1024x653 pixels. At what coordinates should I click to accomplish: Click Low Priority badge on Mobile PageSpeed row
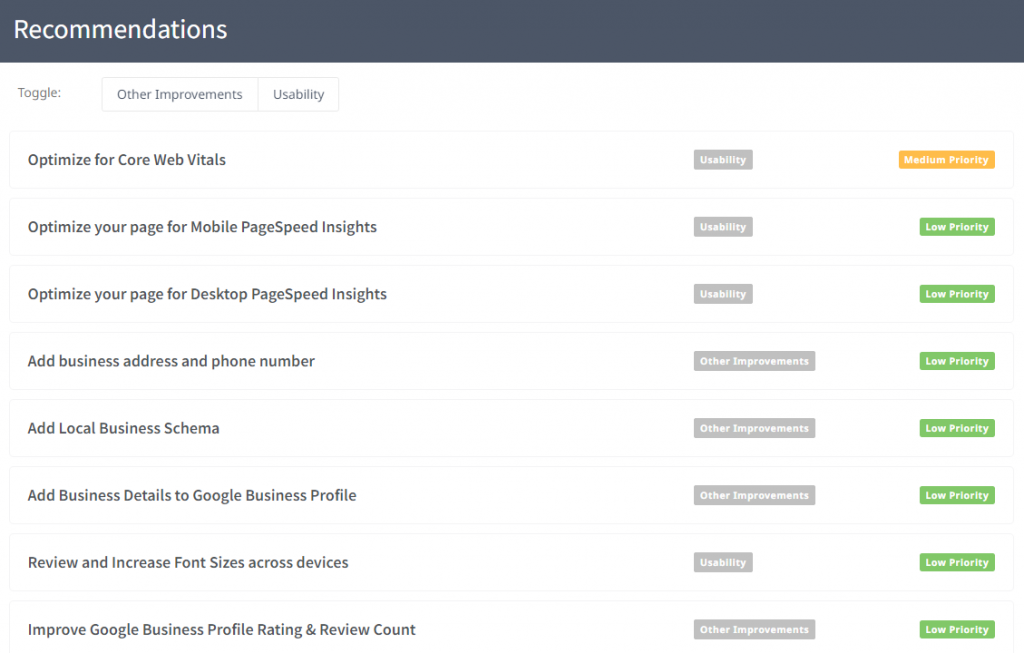click(957, 227)
